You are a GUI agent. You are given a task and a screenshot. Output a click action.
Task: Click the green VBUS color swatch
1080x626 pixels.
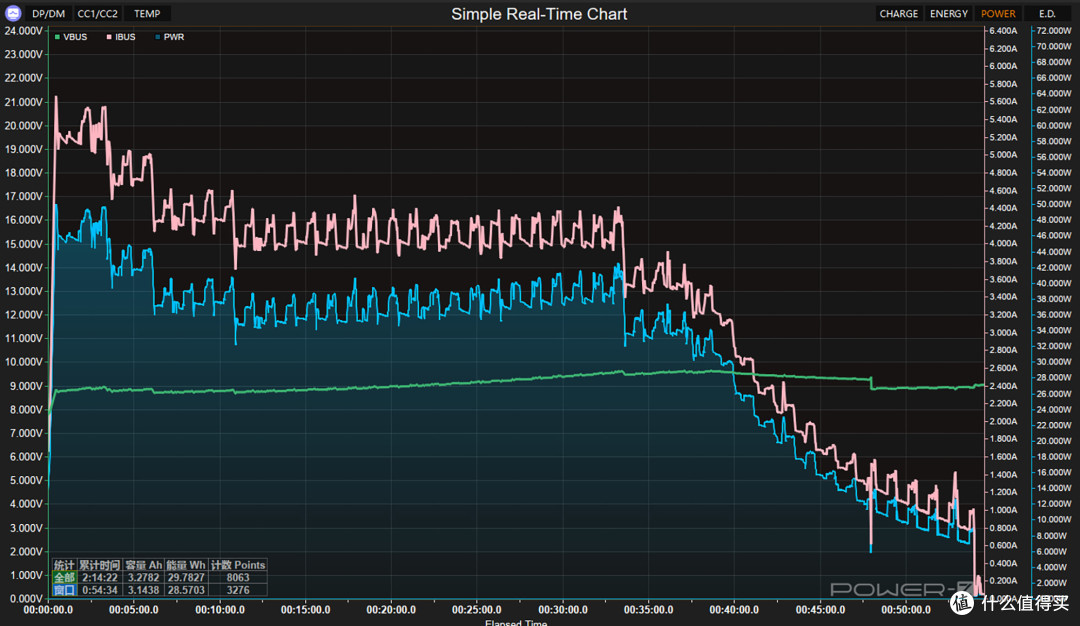[57, 37]
